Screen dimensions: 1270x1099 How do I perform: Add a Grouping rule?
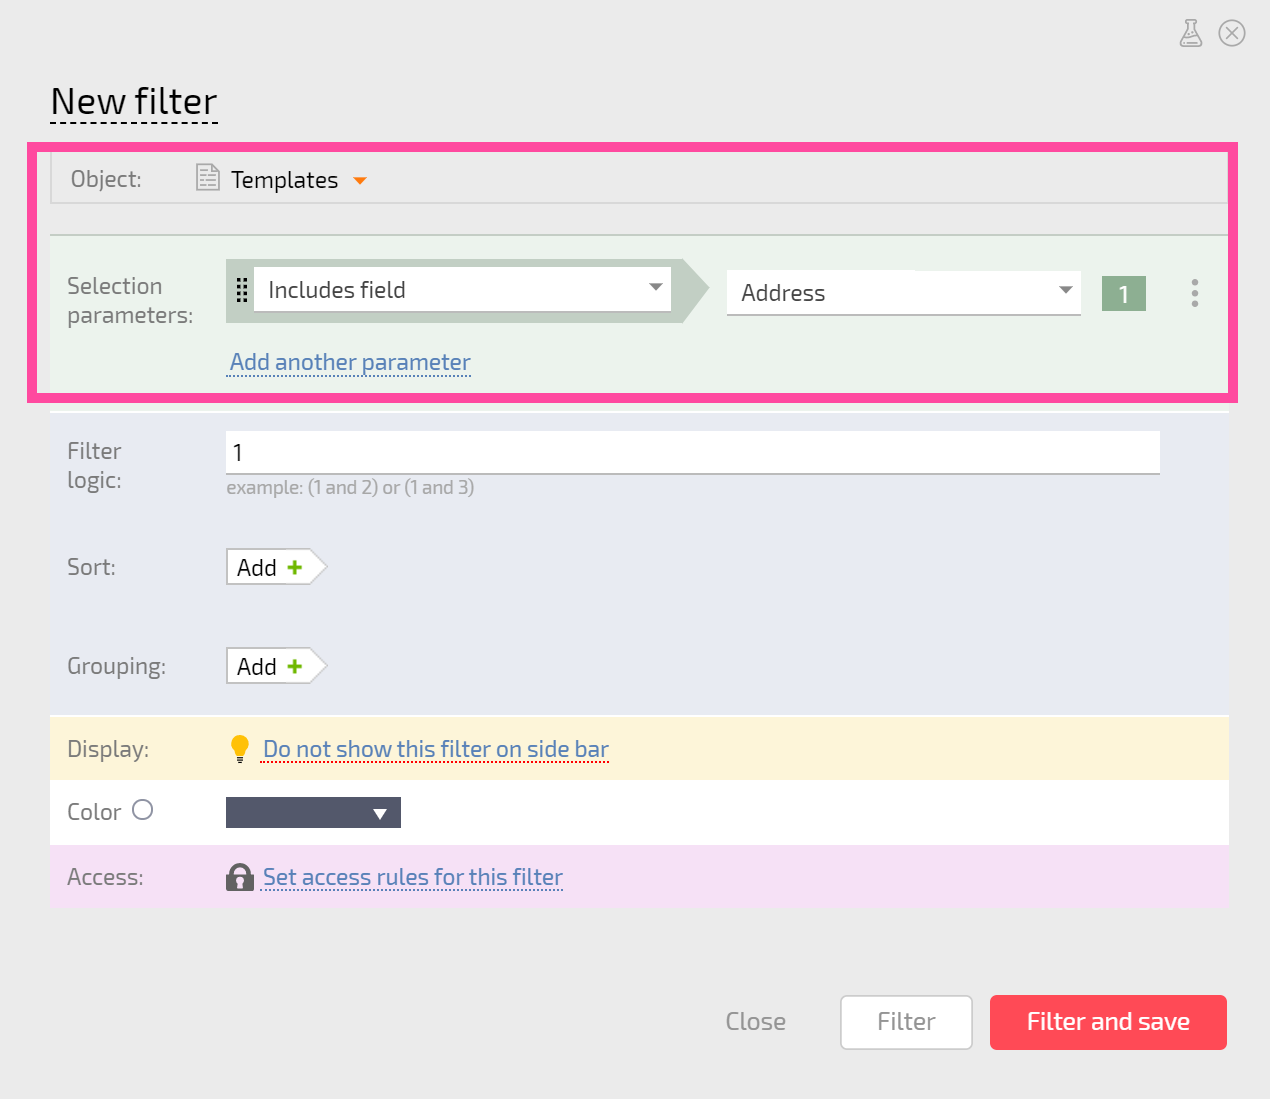276,666
